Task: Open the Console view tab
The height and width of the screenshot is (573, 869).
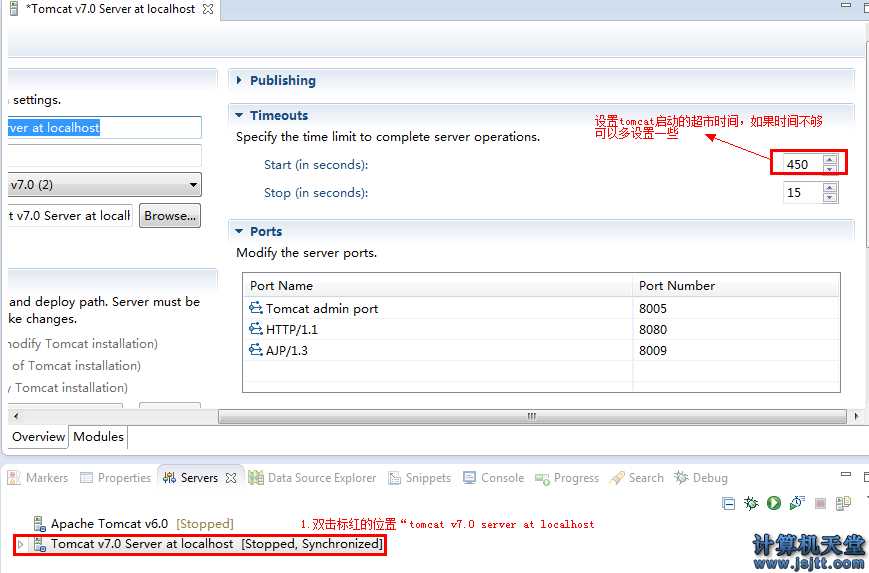Action: pos(494,478)
